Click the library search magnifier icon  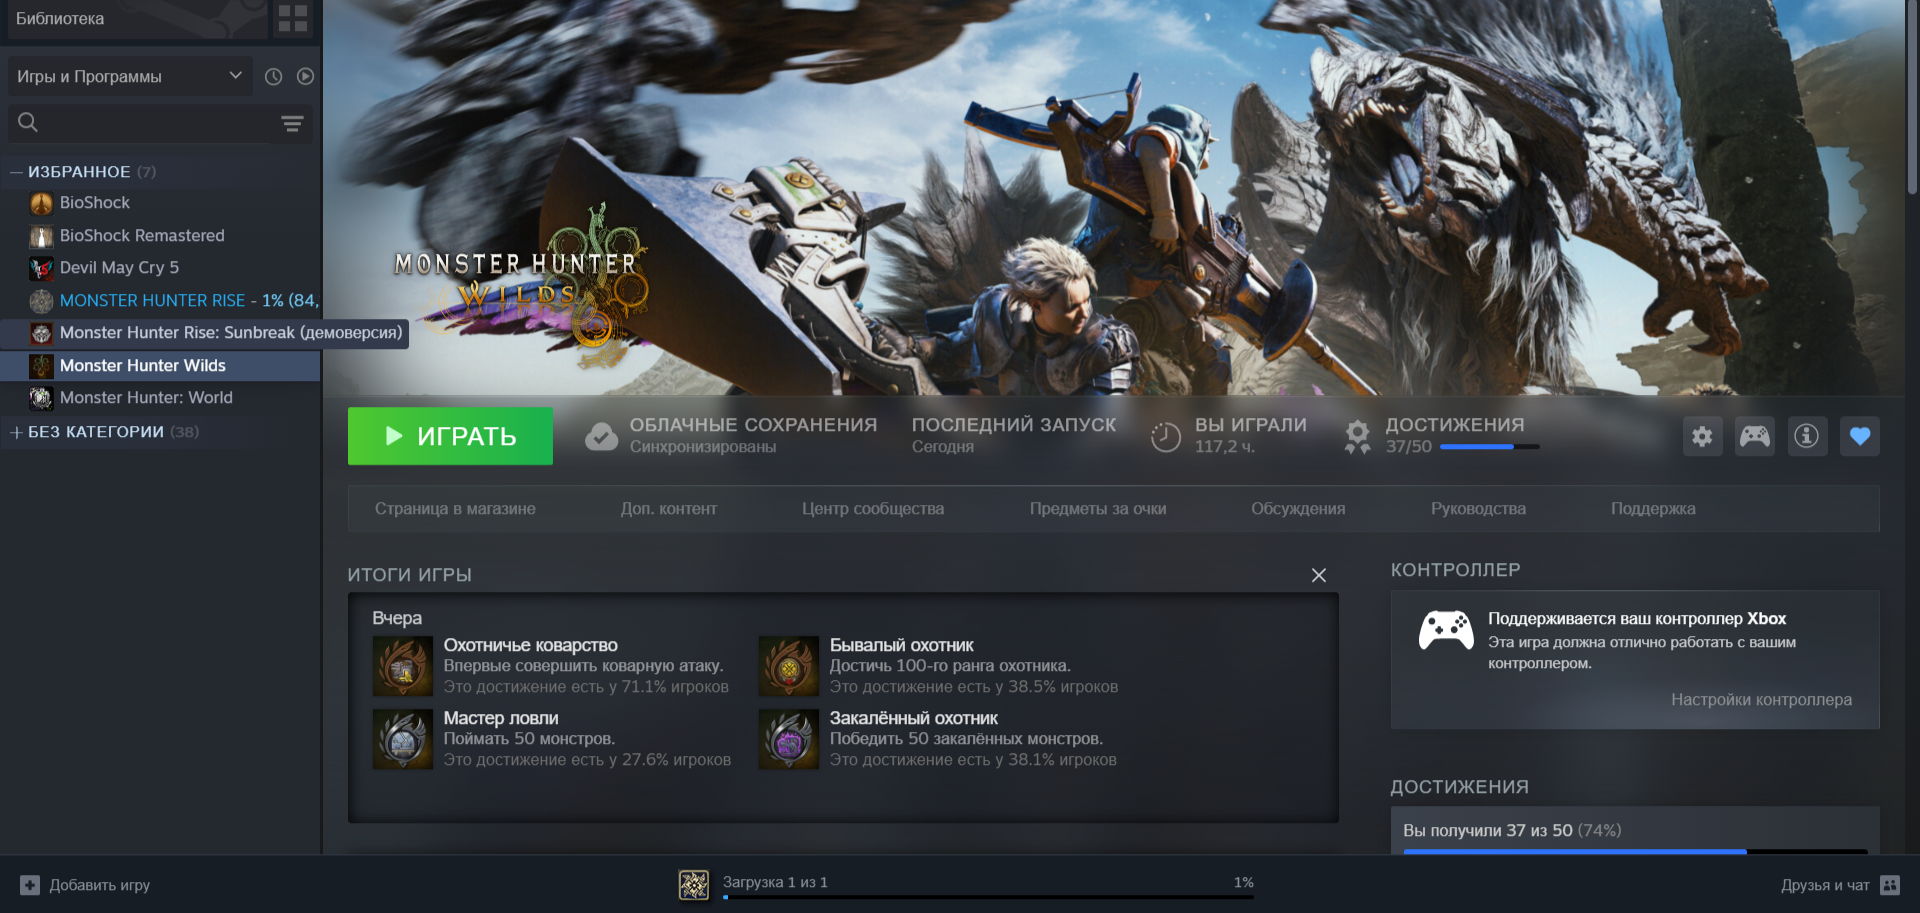(28, 122)
